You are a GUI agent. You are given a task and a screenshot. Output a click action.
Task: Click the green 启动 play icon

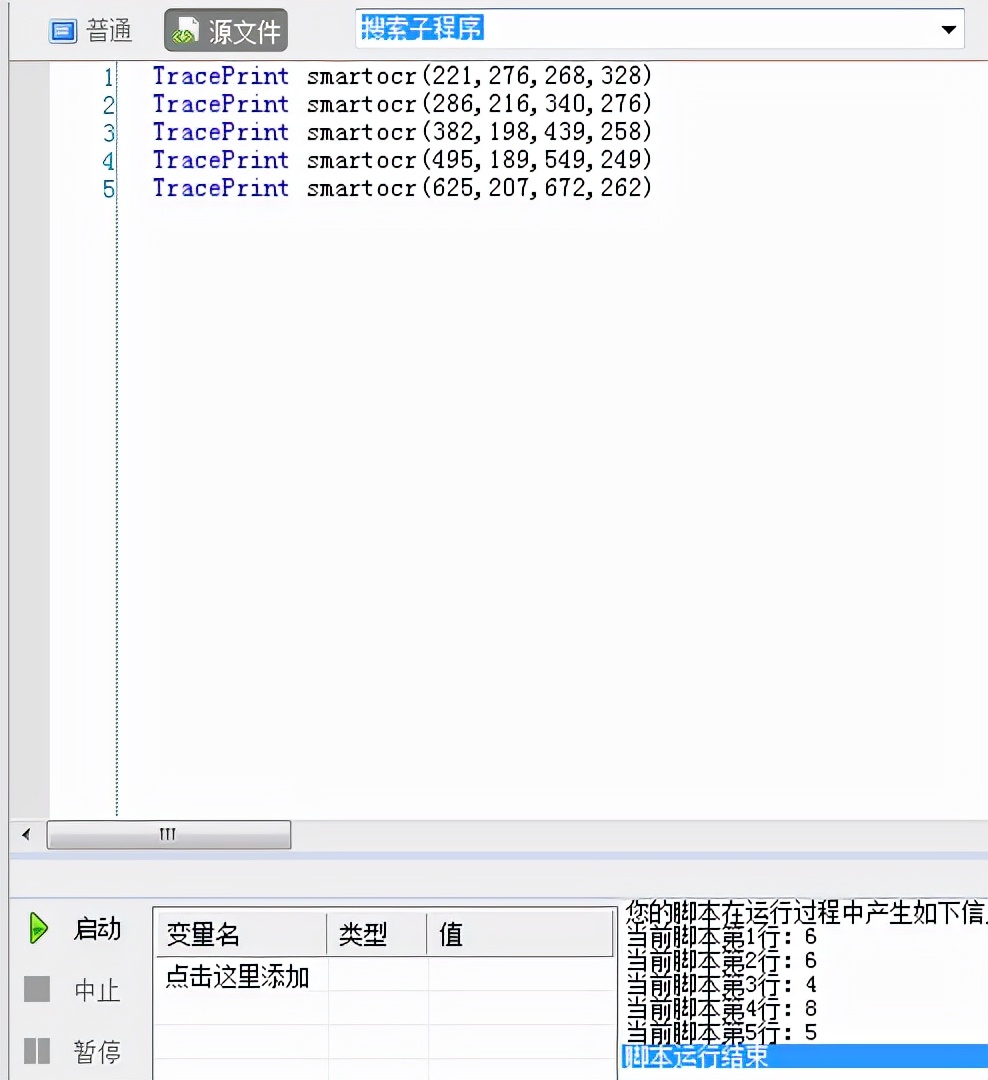coord(38,928)
